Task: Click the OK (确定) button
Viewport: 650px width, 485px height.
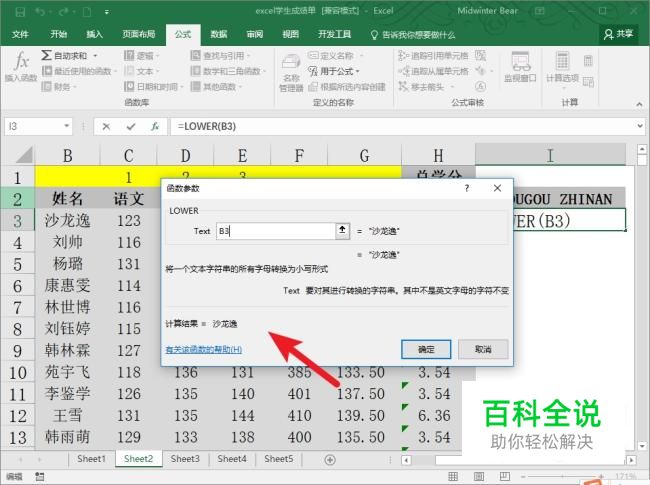Action: (x=426, y=349)
